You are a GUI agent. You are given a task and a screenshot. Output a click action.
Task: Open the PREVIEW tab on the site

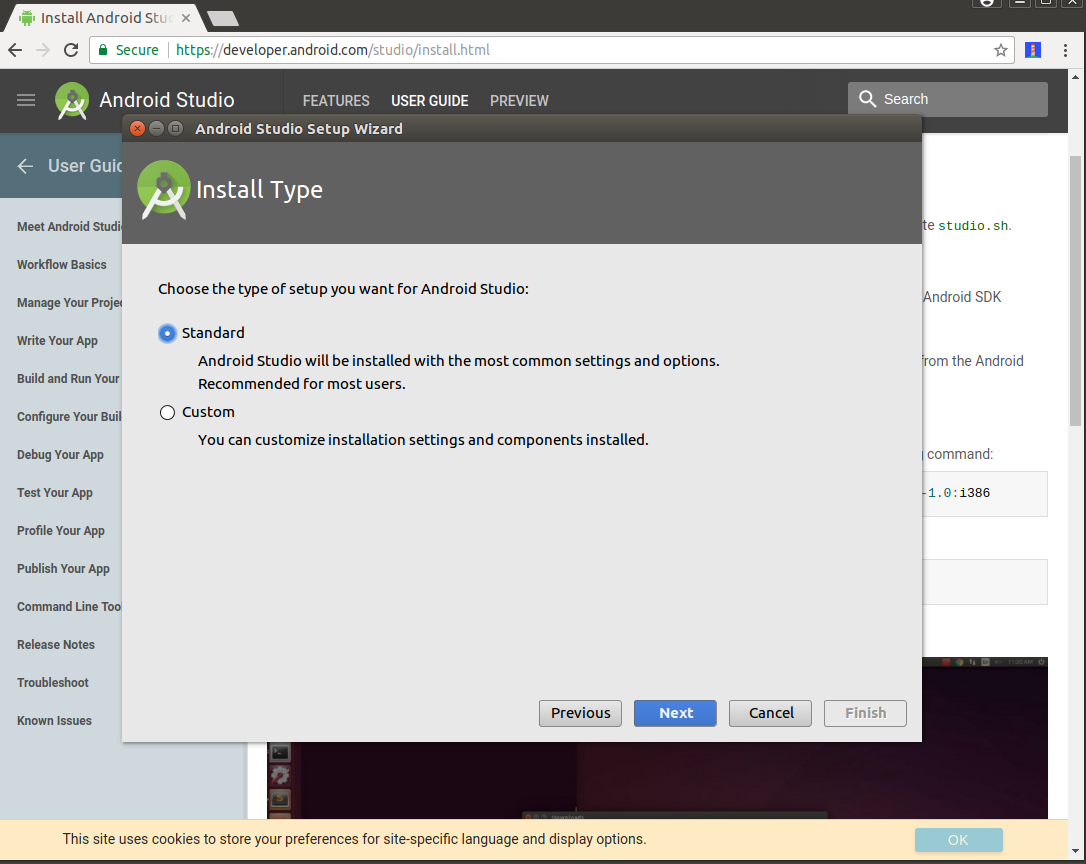point(519,101)
